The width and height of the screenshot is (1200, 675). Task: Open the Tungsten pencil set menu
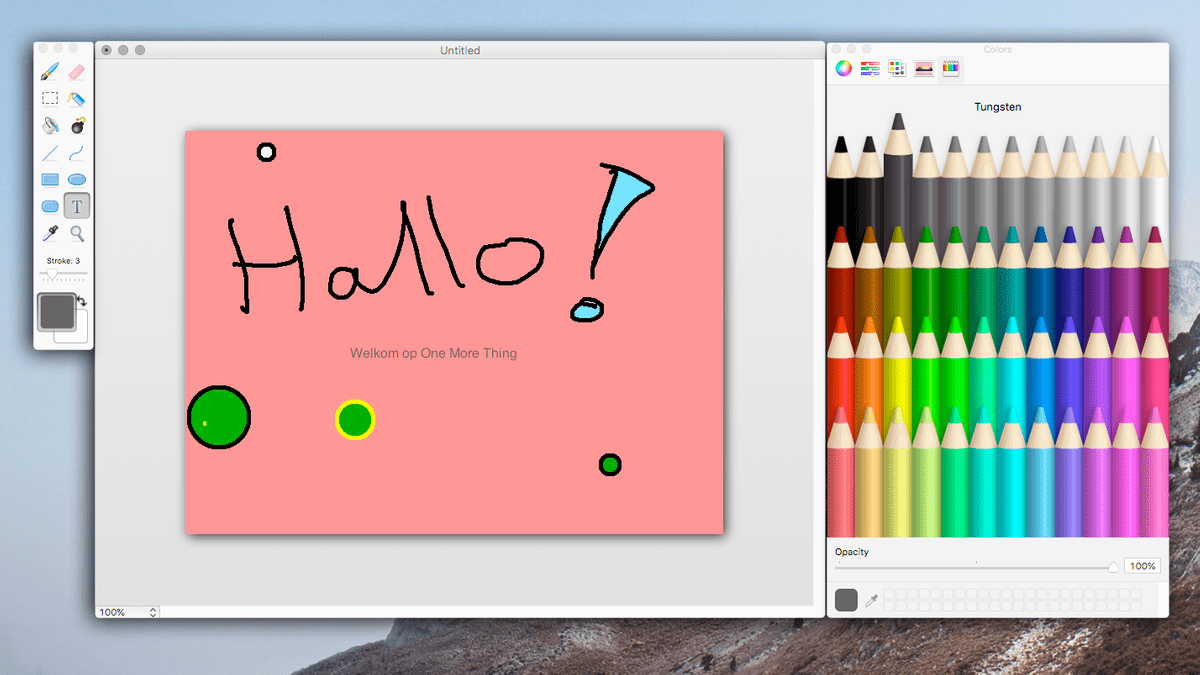pyautogui.click(x=997, y=106)
